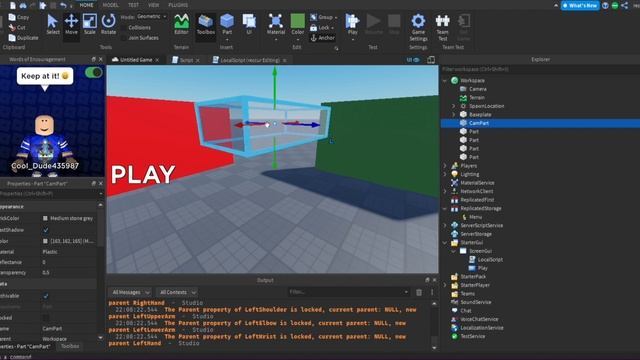Edit the Transparency value 0.5
640x360 pixels.
pos(46,272)
